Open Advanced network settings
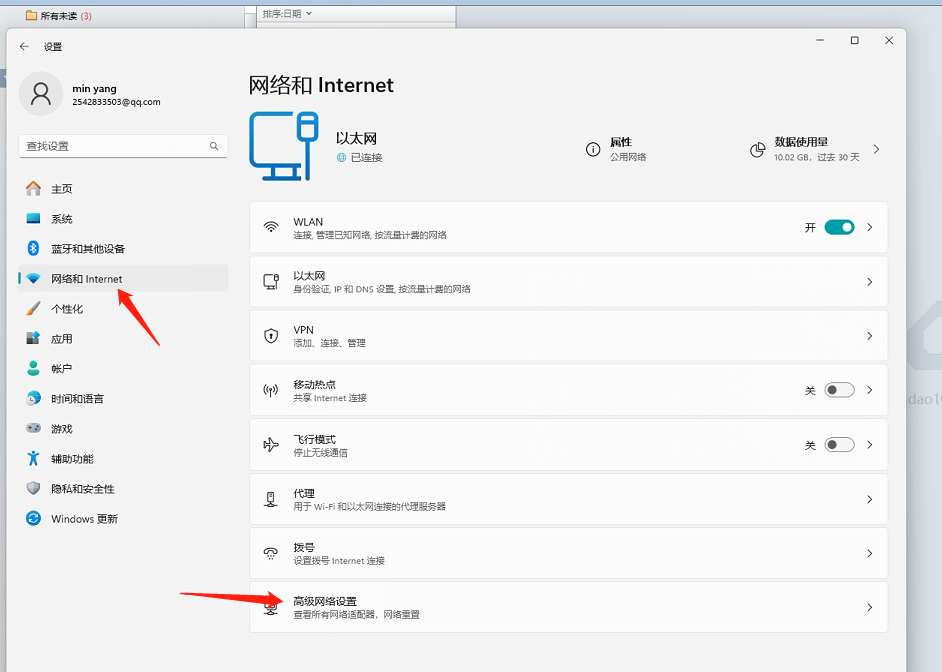942x672 pixels. (x=568, y=607)
